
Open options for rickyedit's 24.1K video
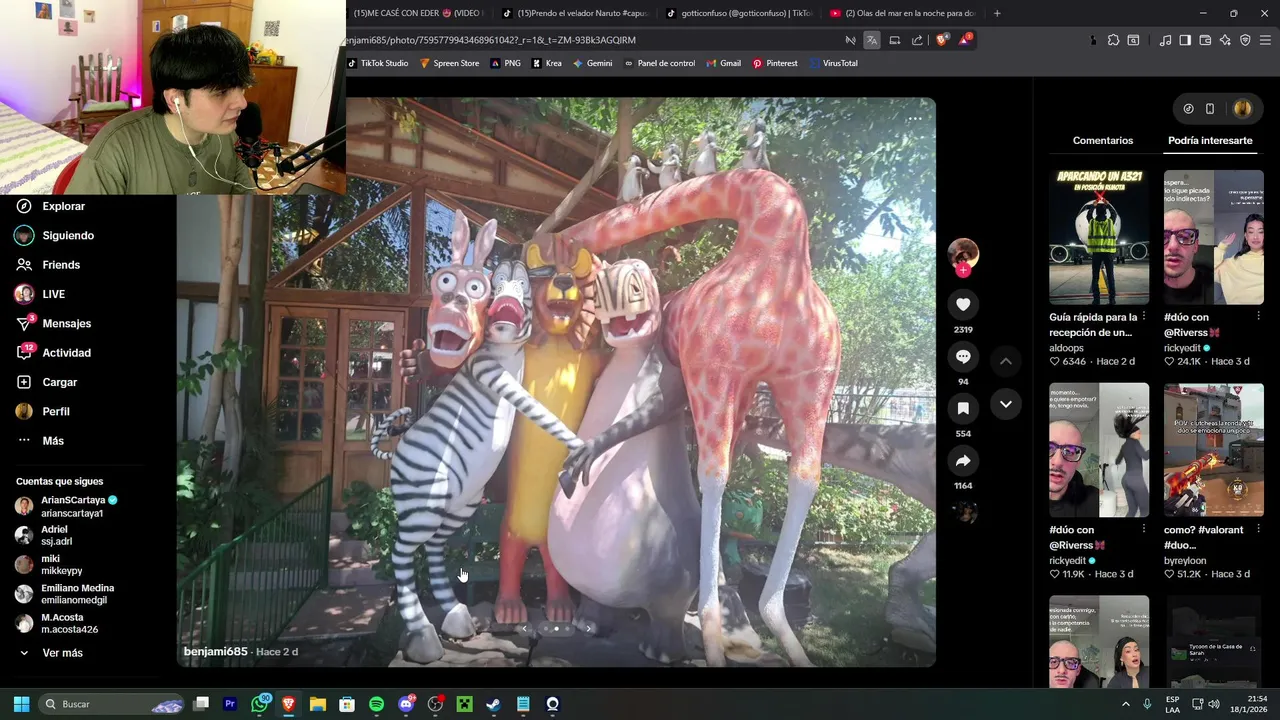coord(1259,316)
